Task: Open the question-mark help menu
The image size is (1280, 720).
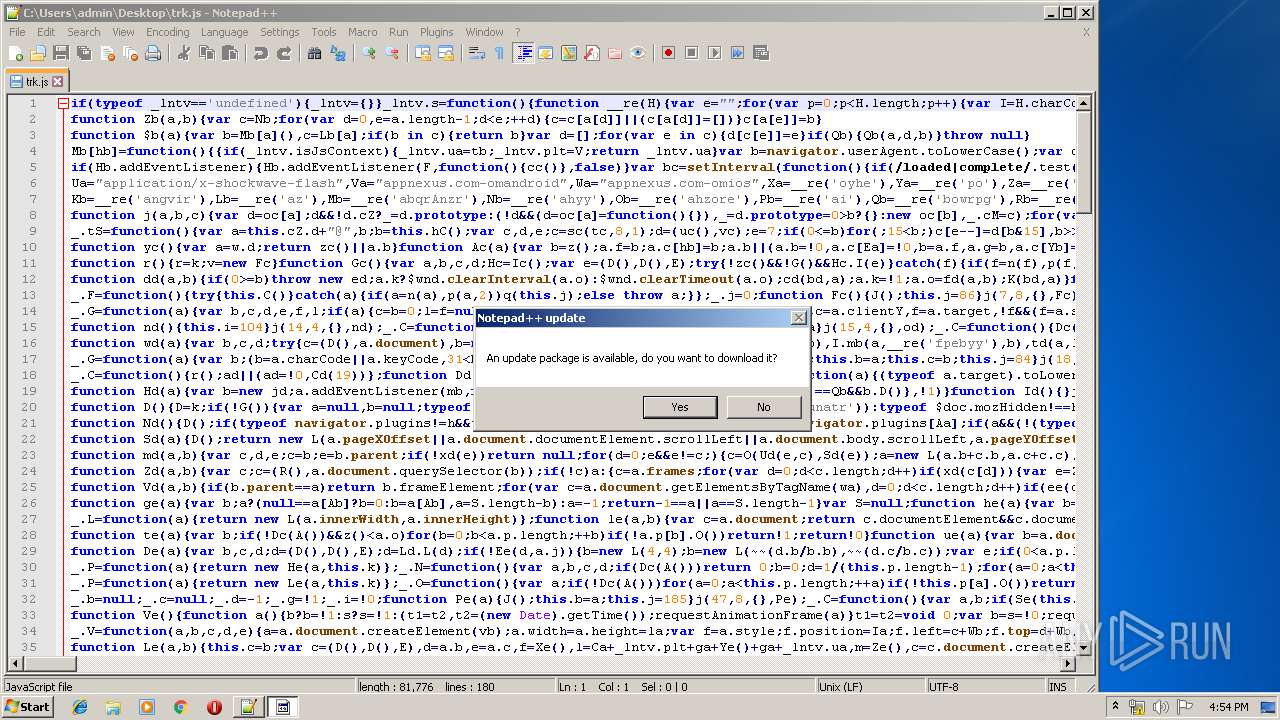Action: tap(518, 32)
